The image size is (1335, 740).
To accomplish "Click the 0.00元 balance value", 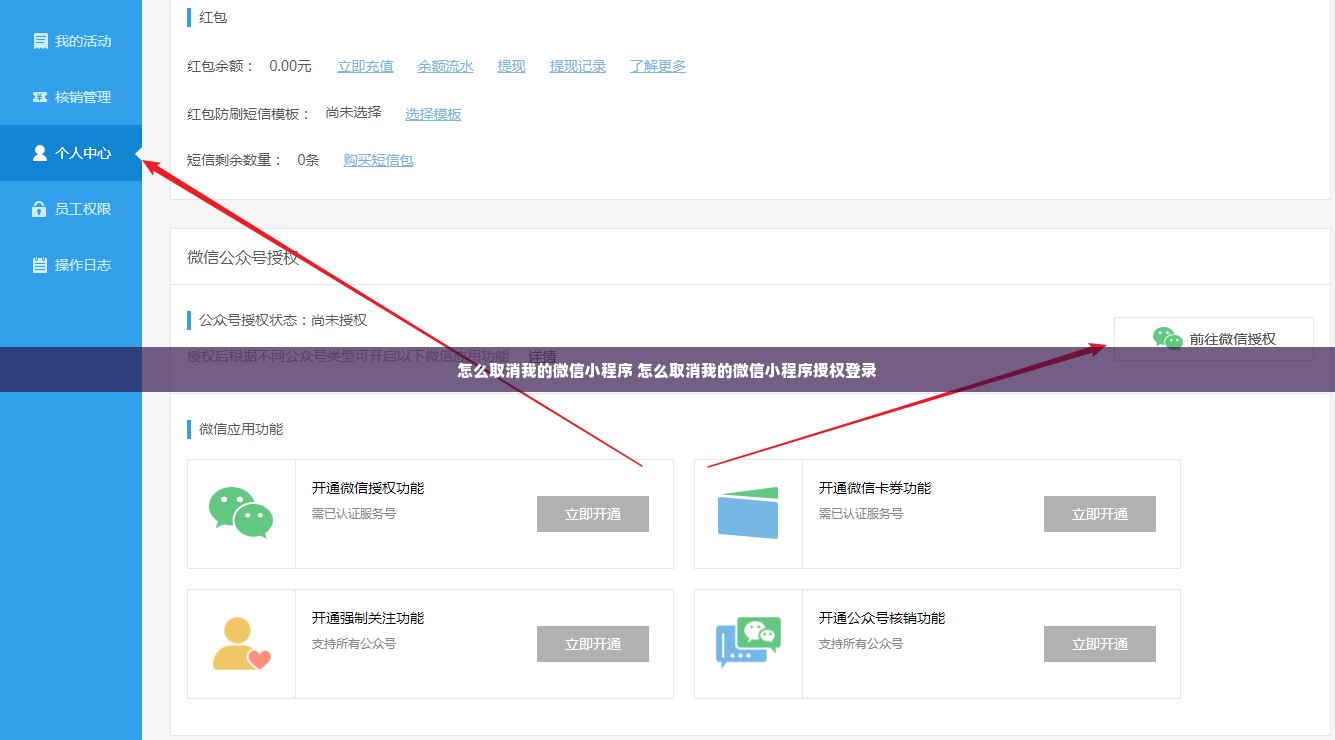I will pos(290,66).
